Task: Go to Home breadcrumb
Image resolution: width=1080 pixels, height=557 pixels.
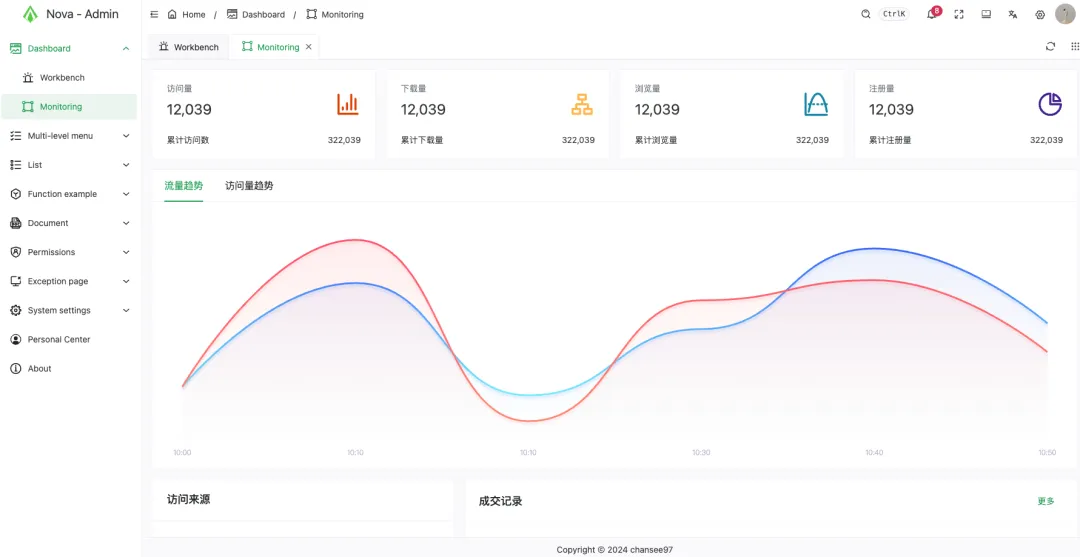Action: [187, 14]
